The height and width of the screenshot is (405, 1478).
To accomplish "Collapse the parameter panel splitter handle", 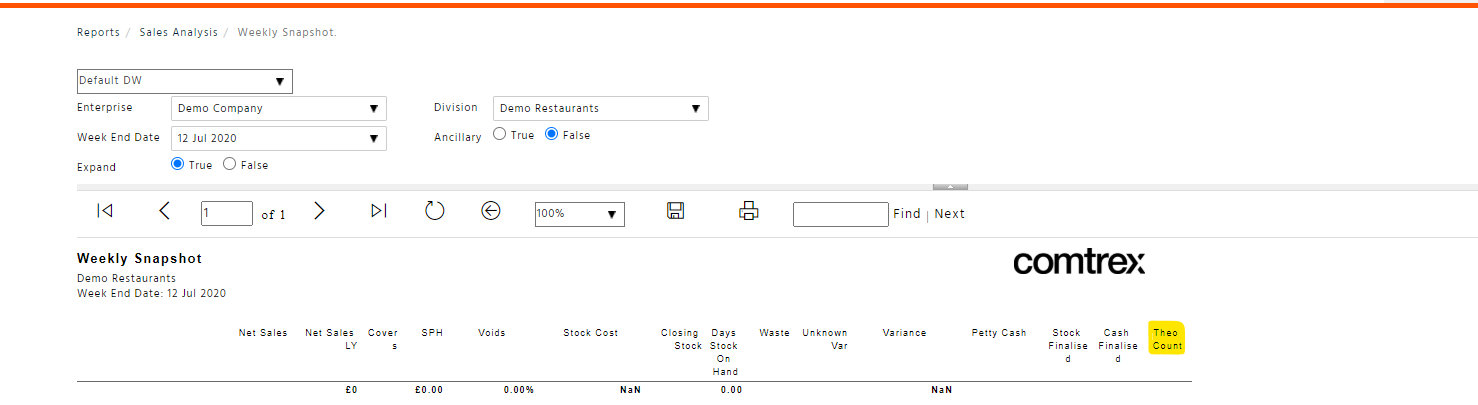I will 950,186.
